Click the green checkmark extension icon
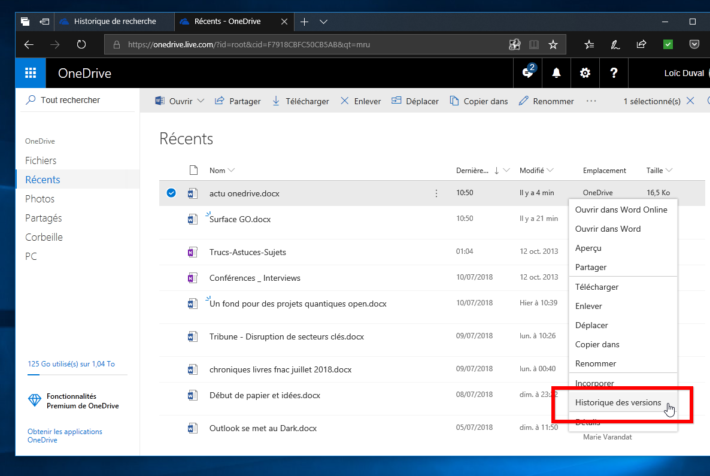 click(x=667, y=44)
